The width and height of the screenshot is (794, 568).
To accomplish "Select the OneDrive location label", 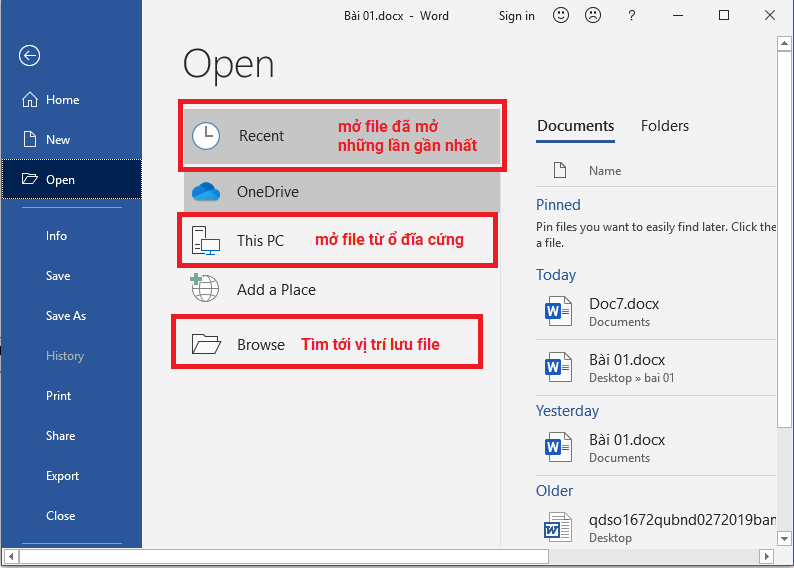I will 268,192.
